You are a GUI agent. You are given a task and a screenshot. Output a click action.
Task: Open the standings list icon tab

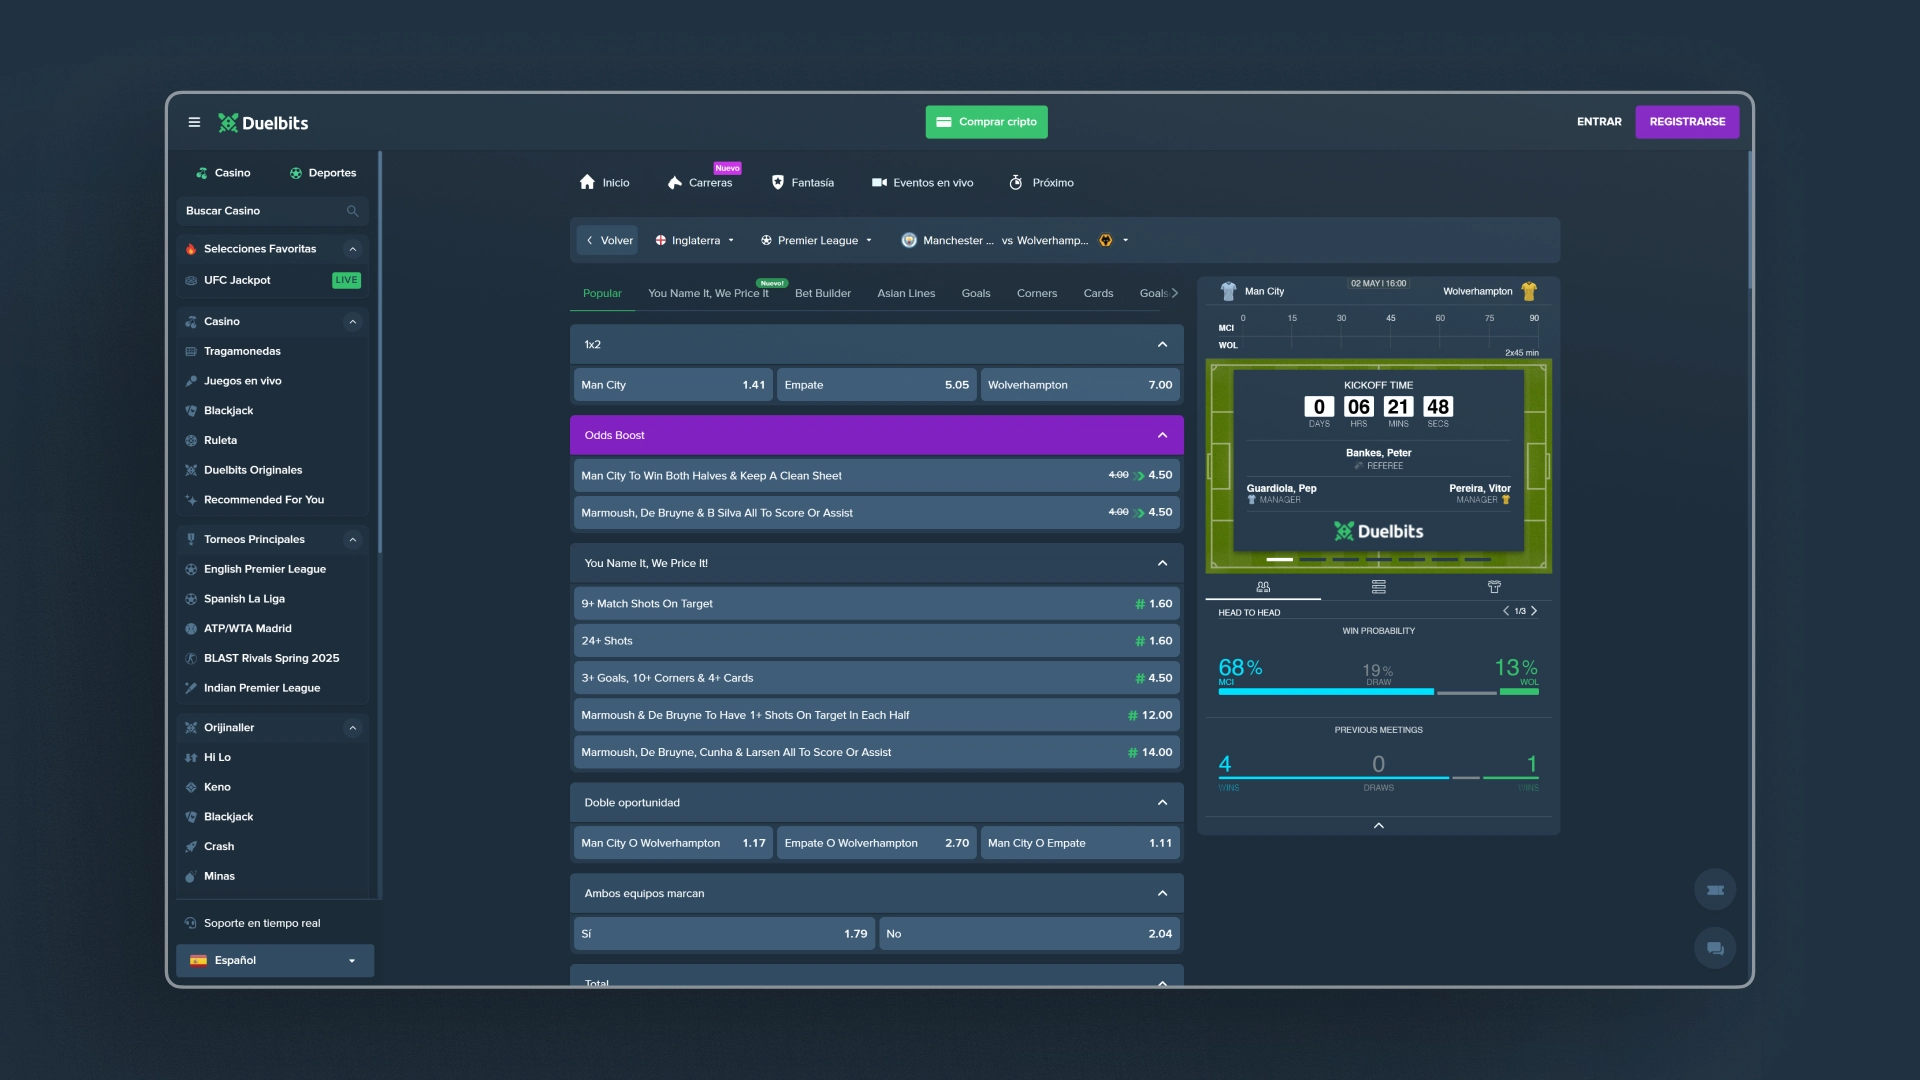pyautogui.click(x=1379, y=587)
